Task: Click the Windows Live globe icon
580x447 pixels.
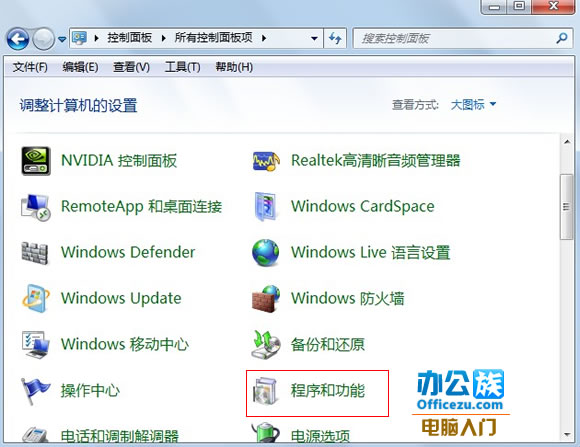Action: [266, 253]
